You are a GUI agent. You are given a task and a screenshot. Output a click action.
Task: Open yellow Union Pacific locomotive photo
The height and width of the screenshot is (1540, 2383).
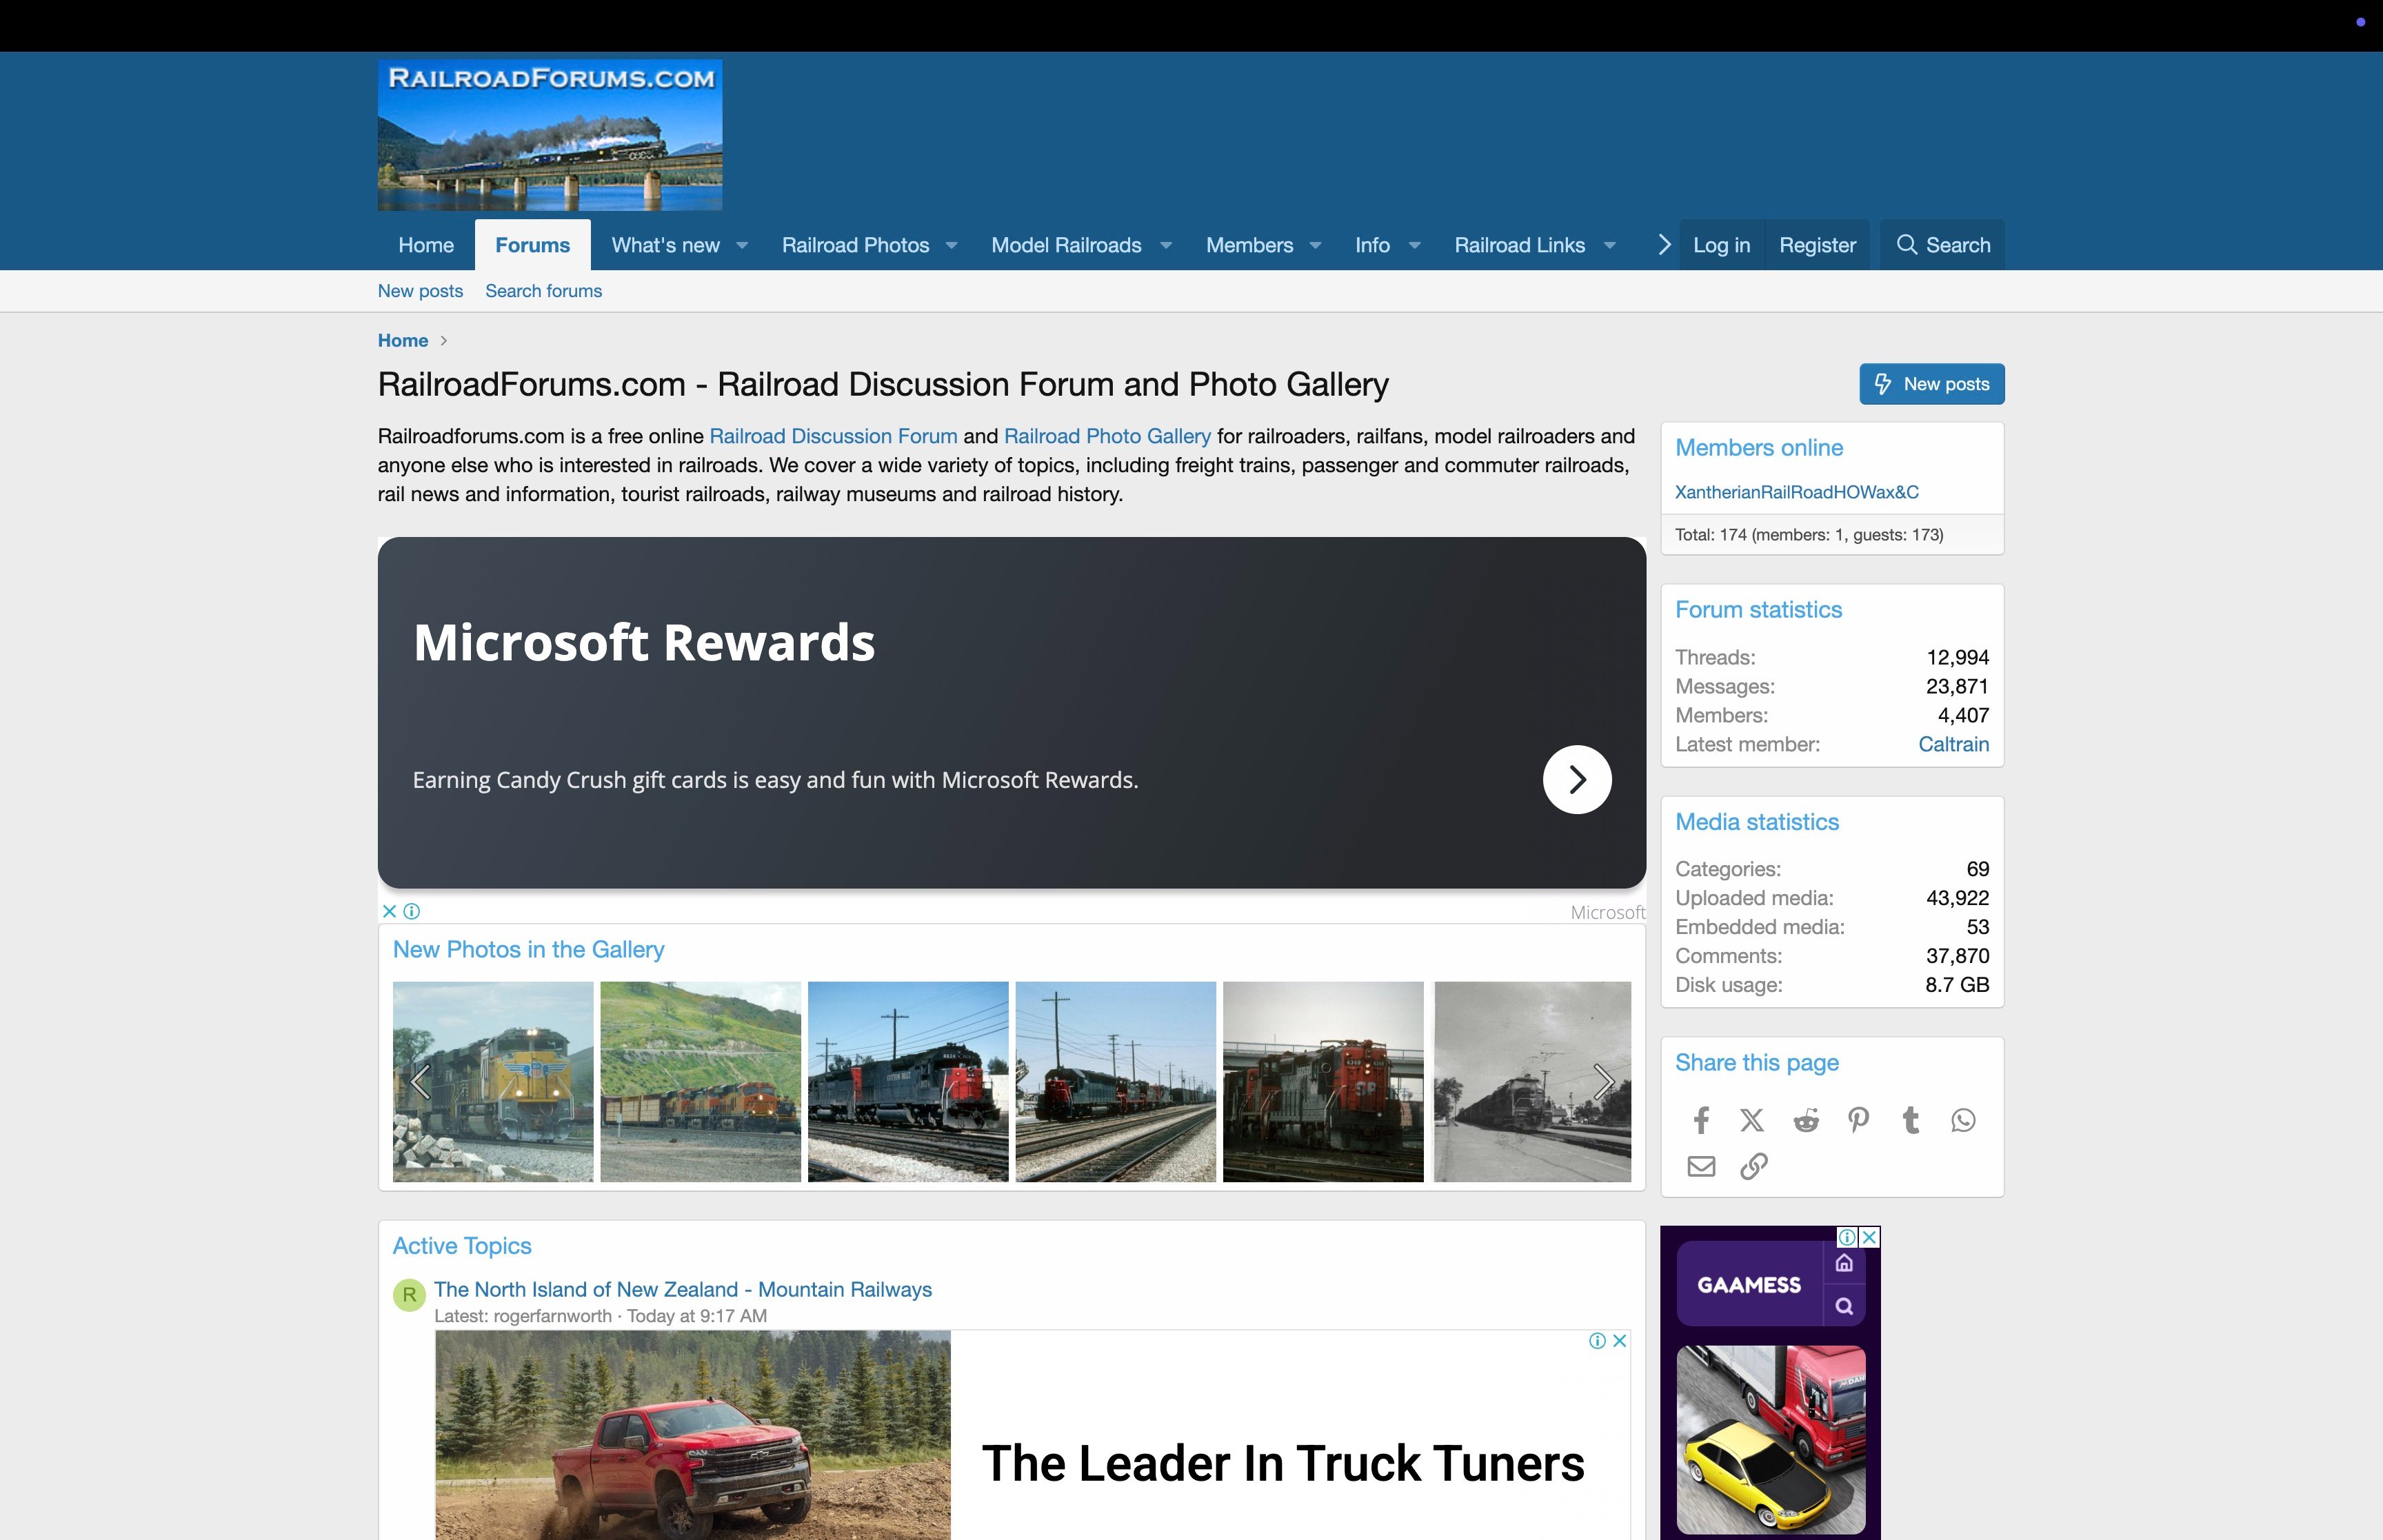pyautogui.click(x=493, y=1082)
